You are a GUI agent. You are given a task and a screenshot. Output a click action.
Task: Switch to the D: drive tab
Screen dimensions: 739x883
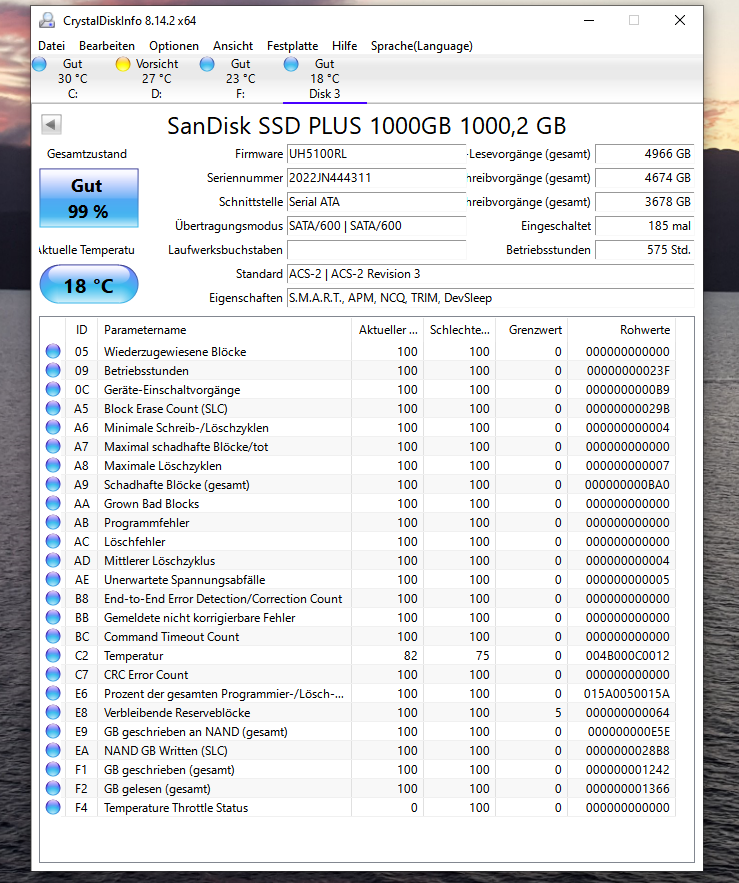click(x=156, y=79)
